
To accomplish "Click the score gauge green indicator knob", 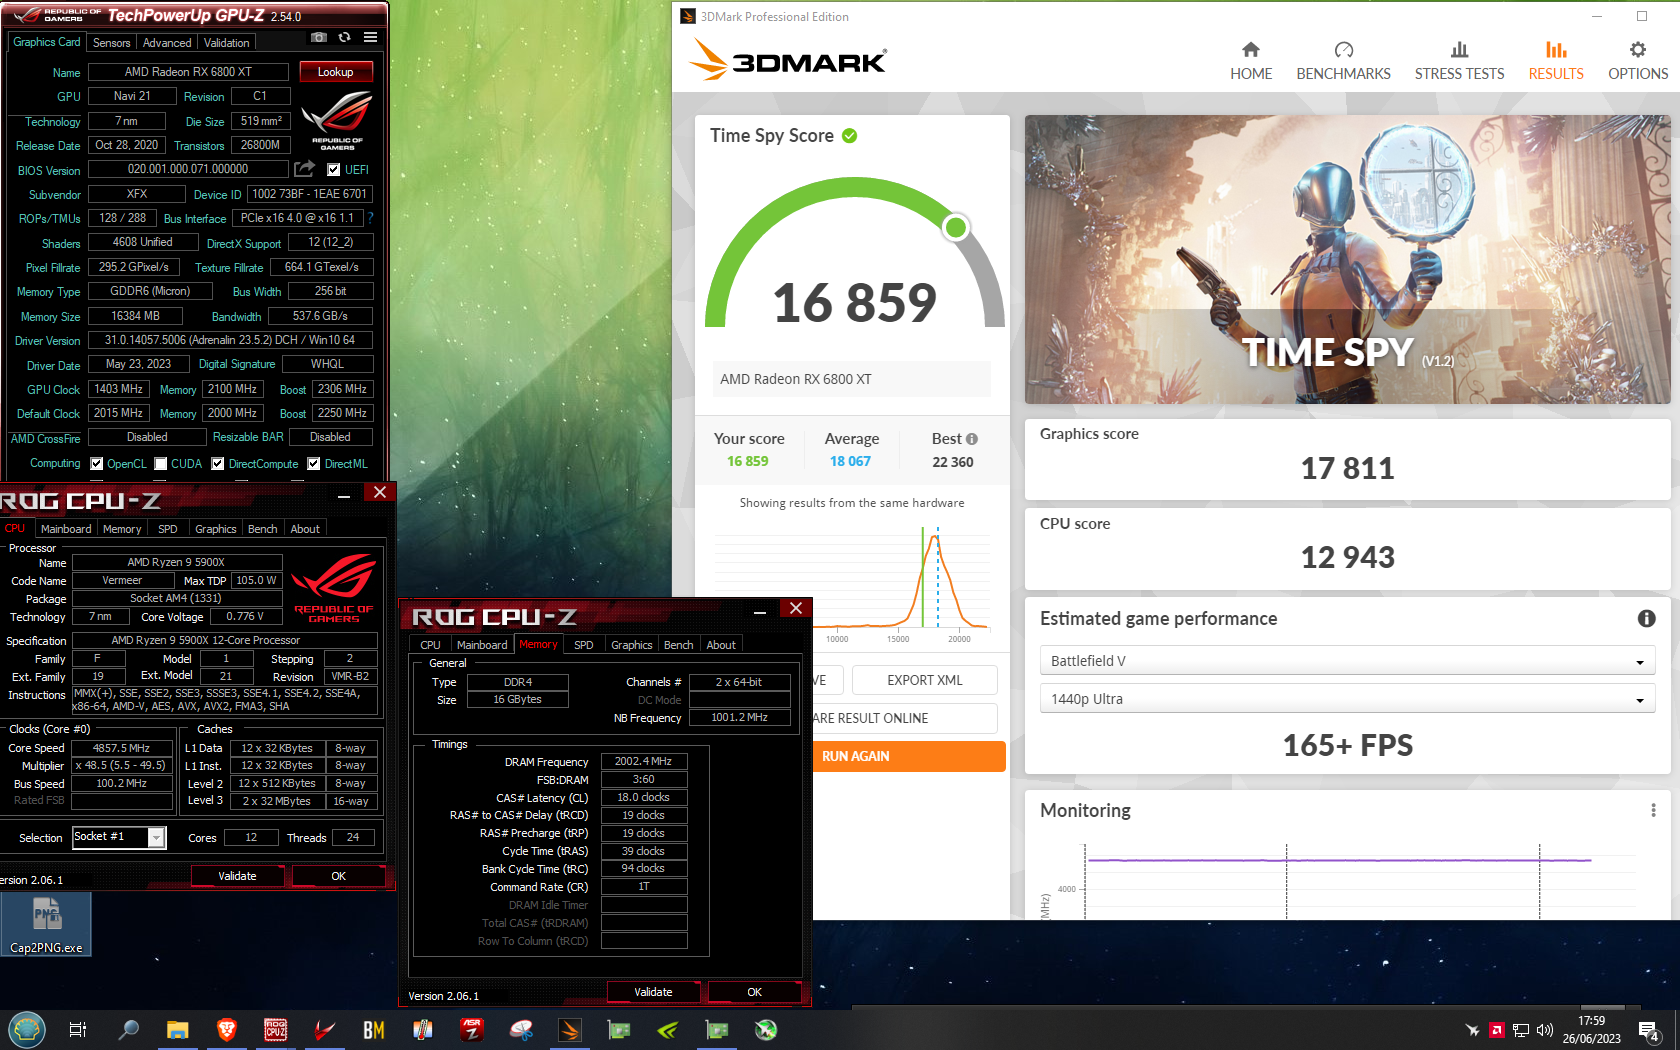I will click(x=956, y=227).
